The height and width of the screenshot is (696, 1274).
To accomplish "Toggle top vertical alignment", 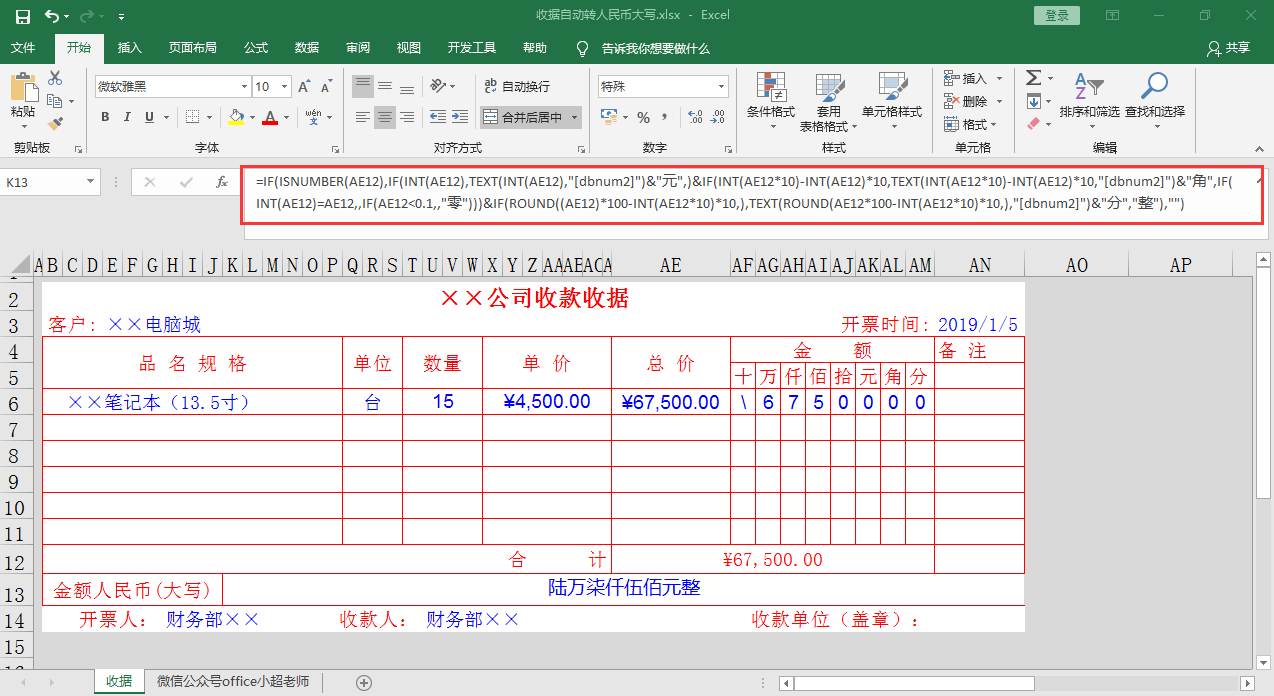I will tap(363, 86).
